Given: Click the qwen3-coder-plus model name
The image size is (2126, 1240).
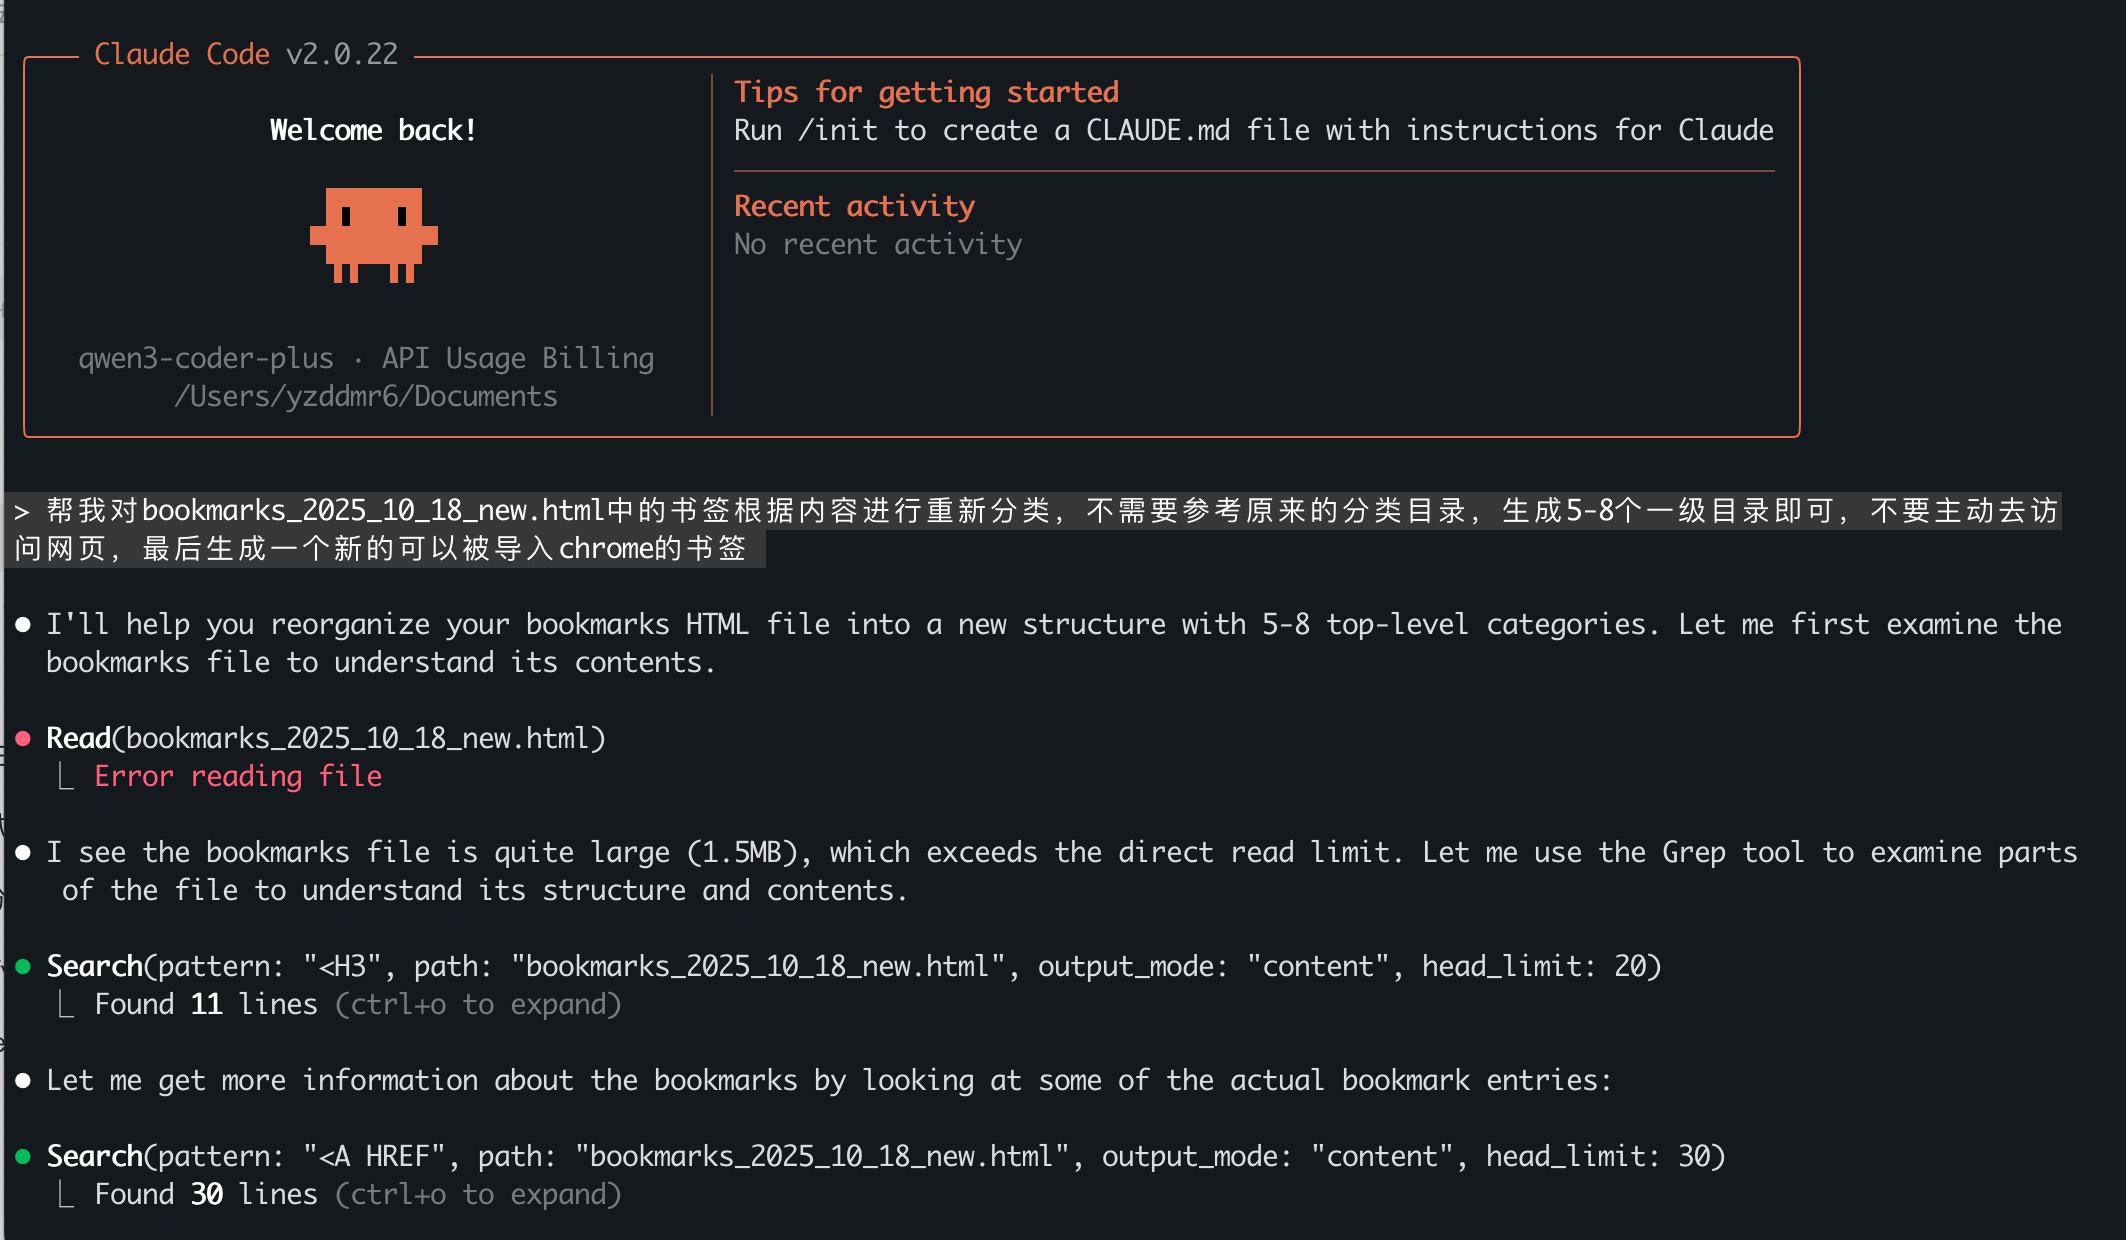Looking at the screenshot, I should click(206, 359).
